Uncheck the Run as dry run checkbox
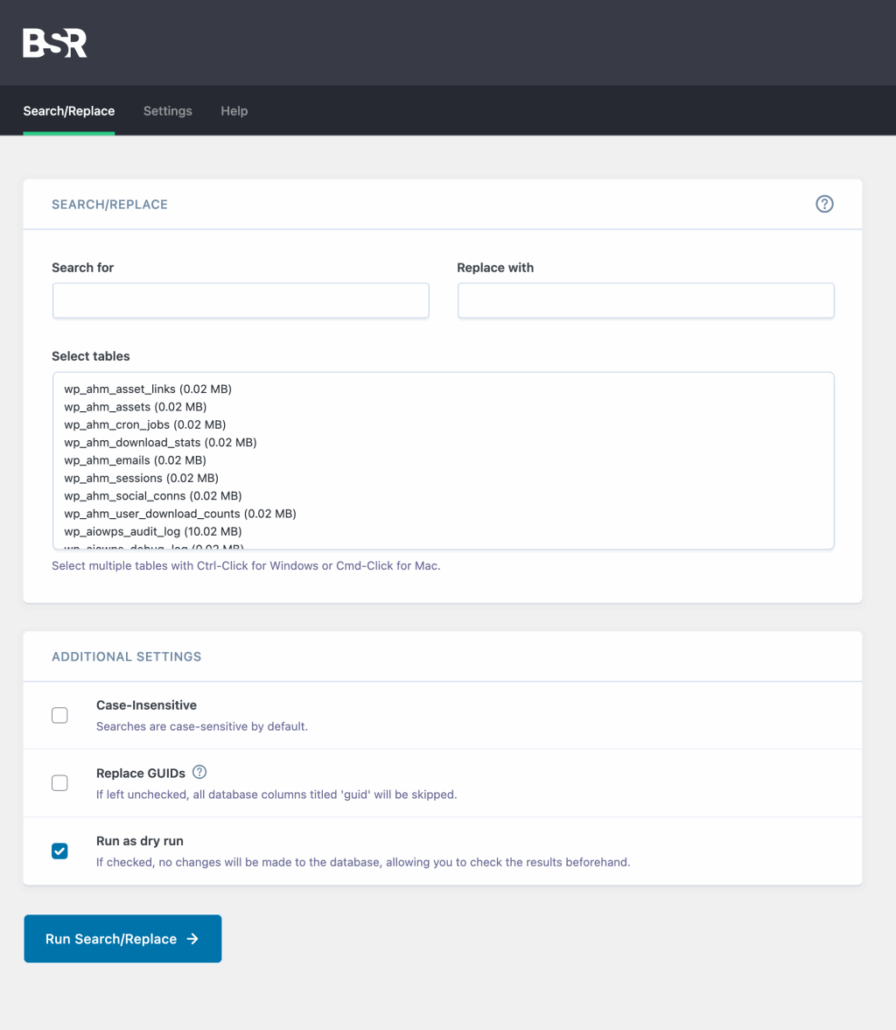This screenshot has width=896, height=1030. point(60,851)
